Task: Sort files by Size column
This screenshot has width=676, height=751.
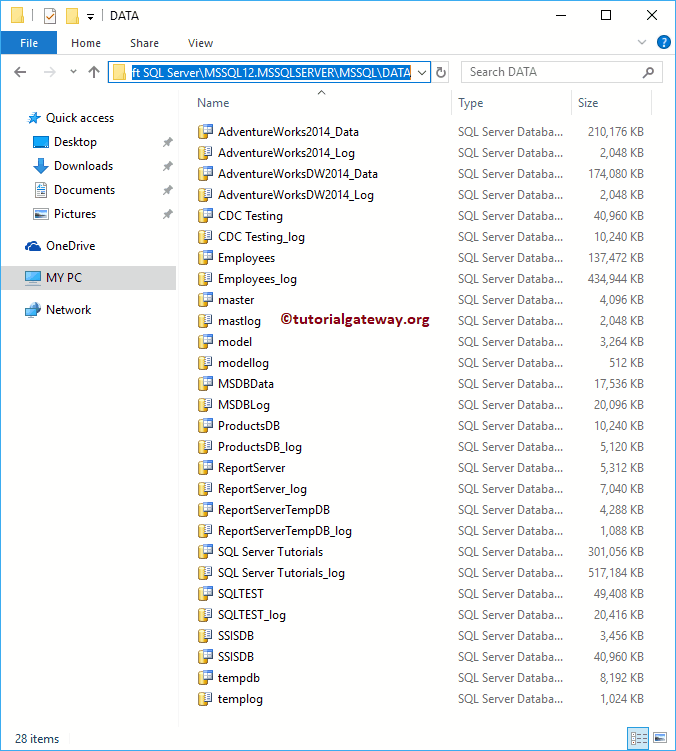Action: (588, 103)
